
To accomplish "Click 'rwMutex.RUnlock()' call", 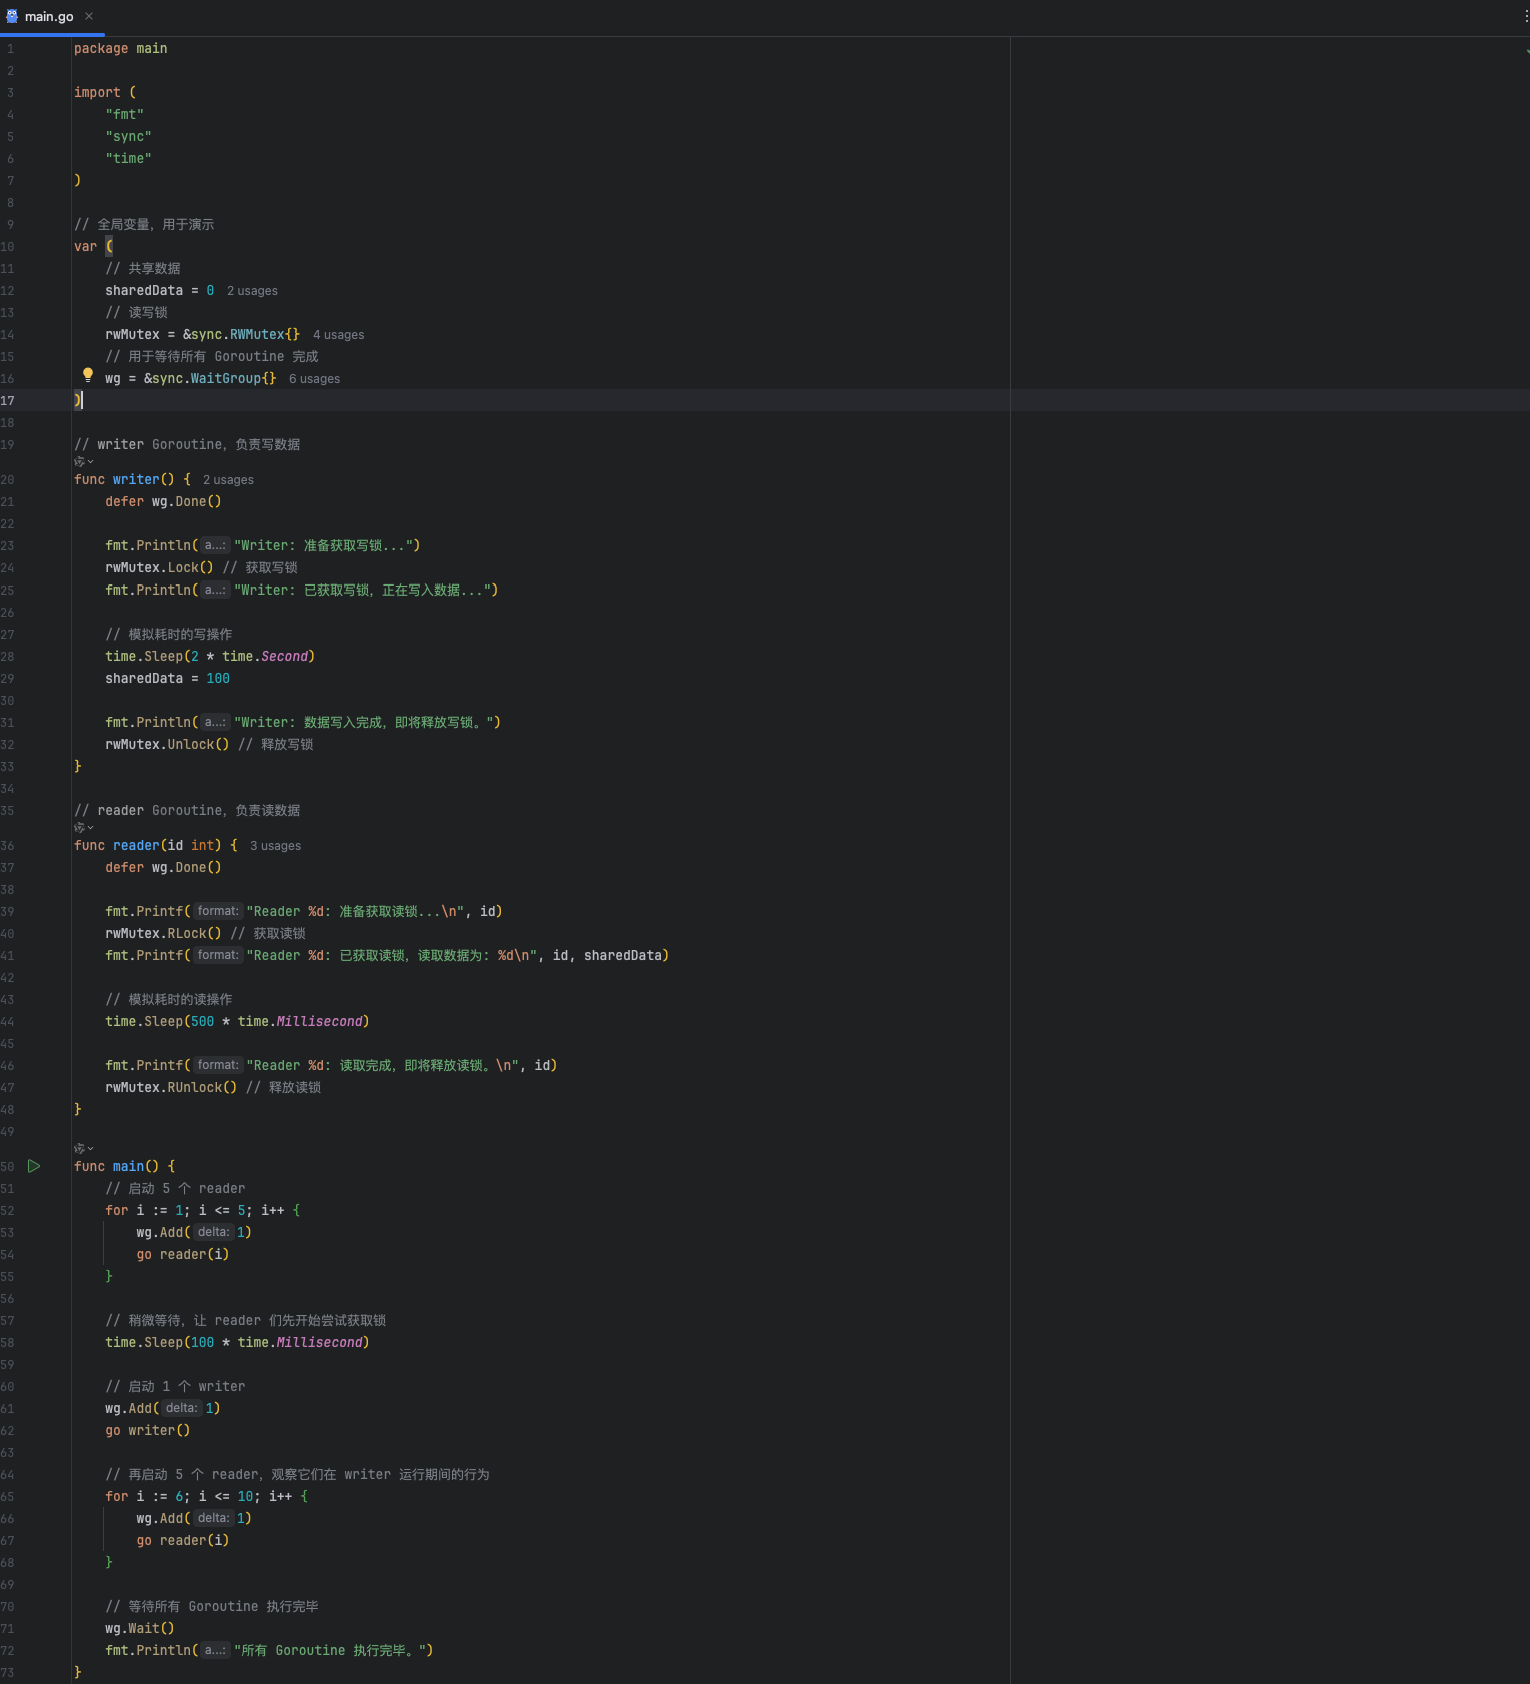I will point(172,1088).
